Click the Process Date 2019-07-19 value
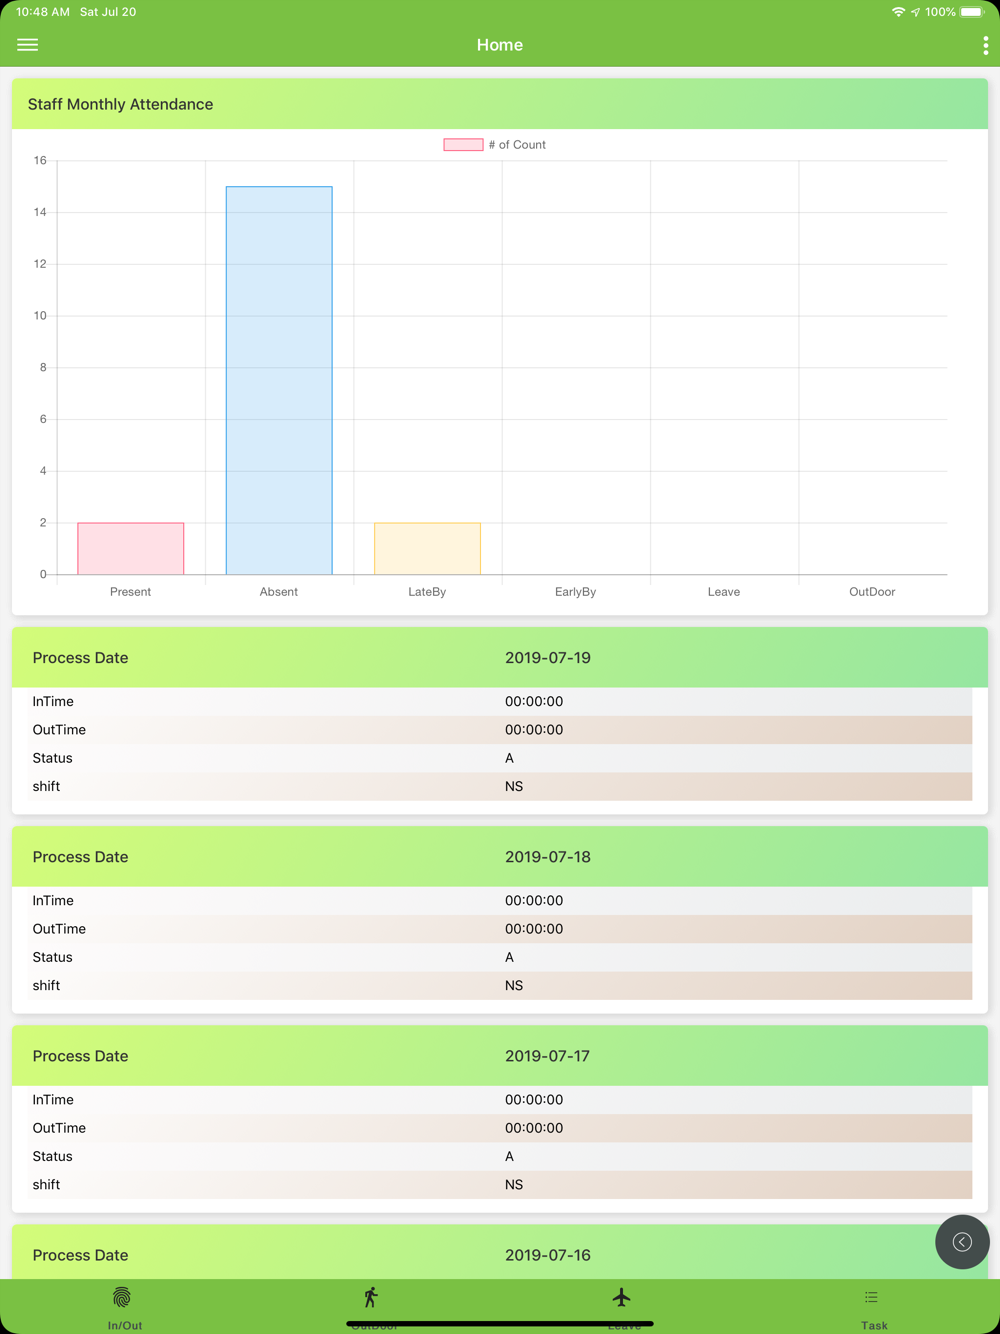This screenshot has height=1334, width=1000. pos(548,658)
